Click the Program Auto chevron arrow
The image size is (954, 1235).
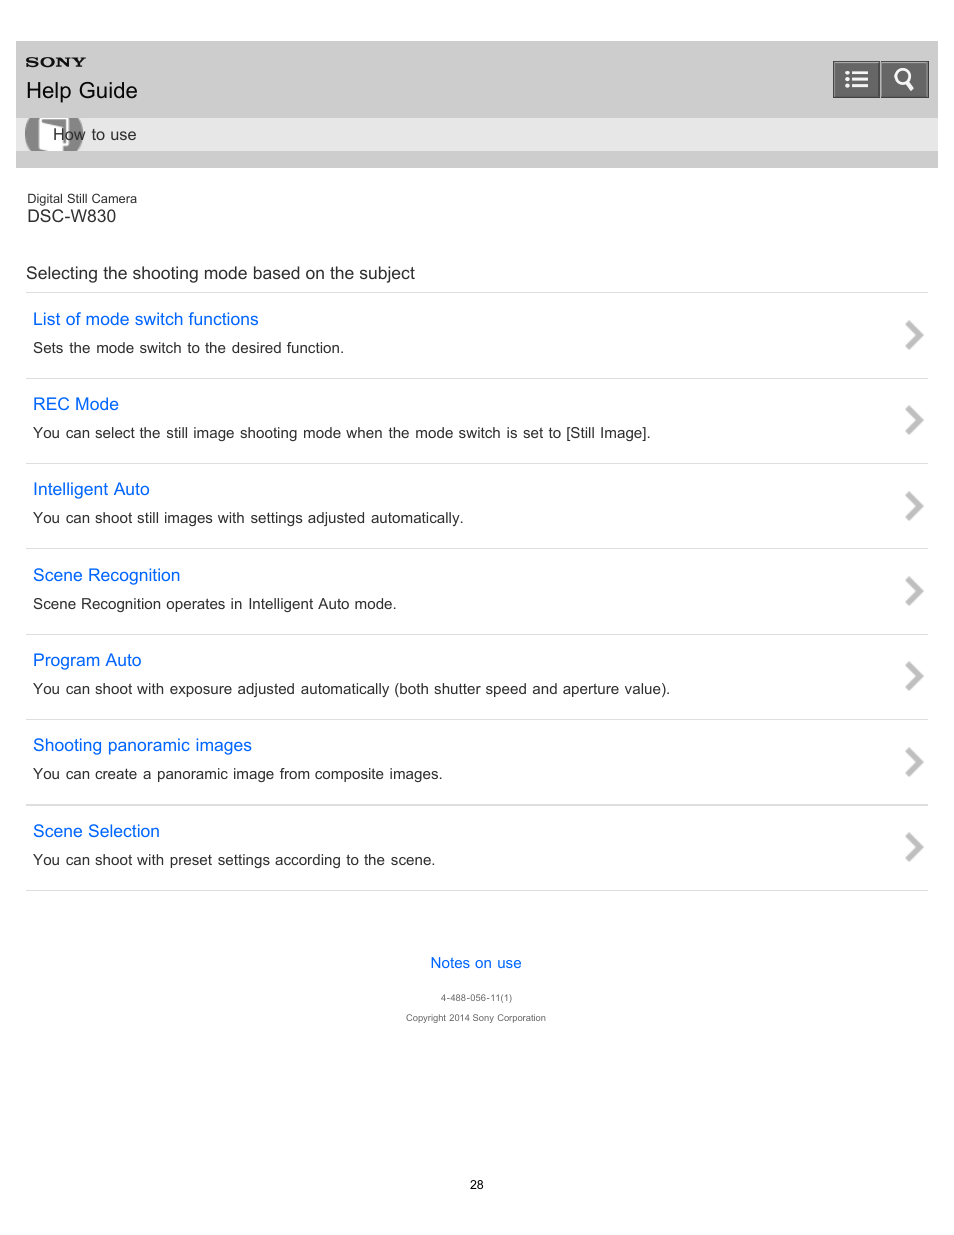click(913, 676)
